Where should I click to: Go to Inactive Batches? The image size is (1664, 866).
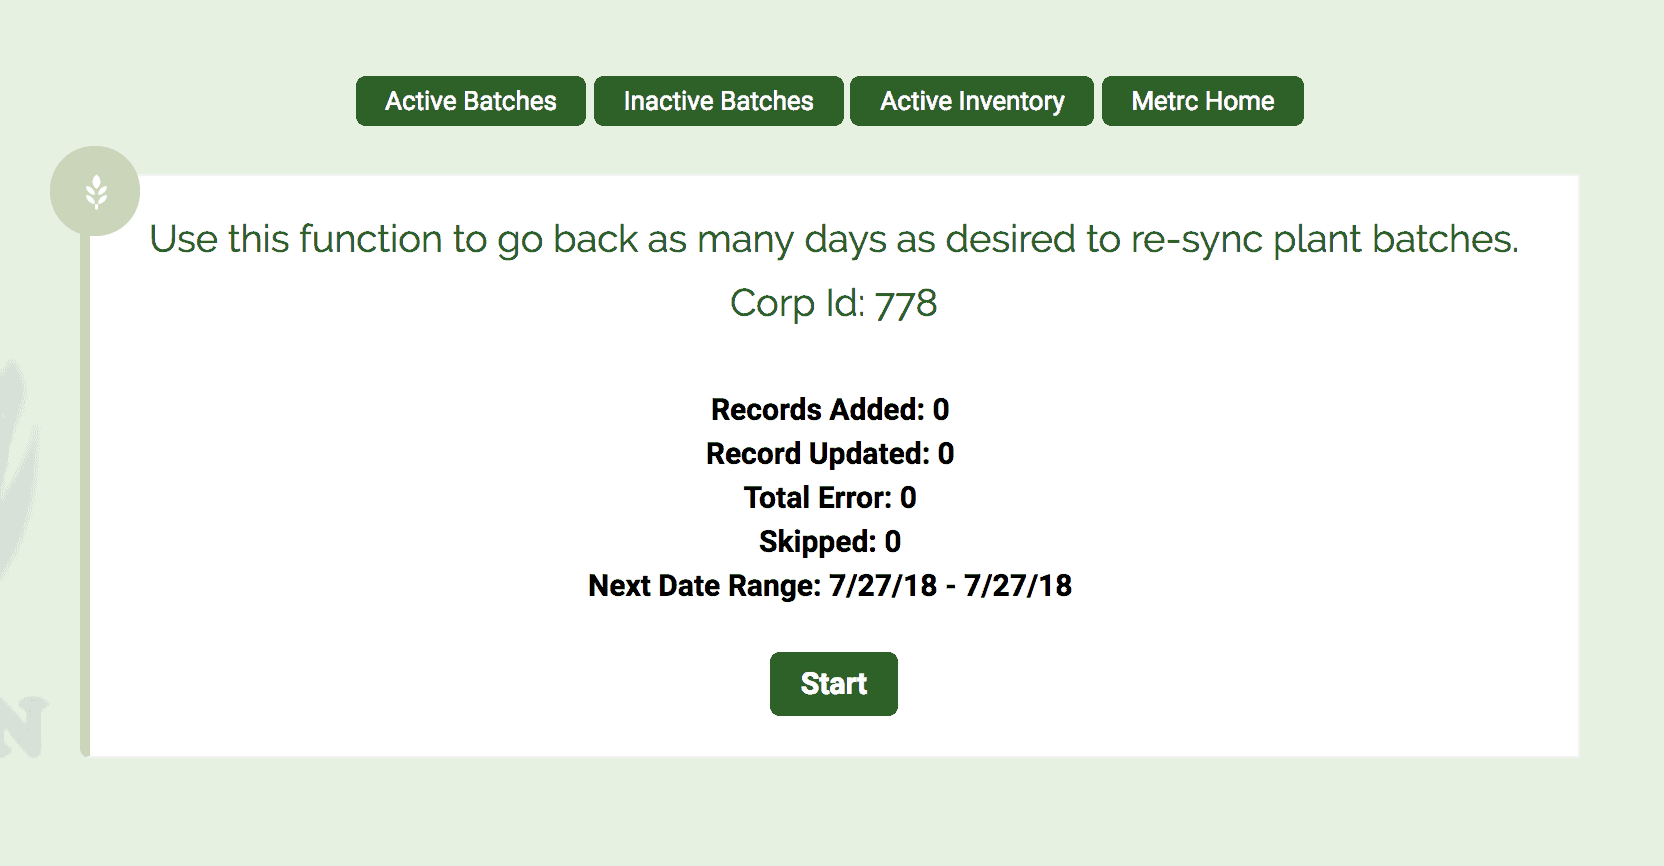[x=719, y=101]
